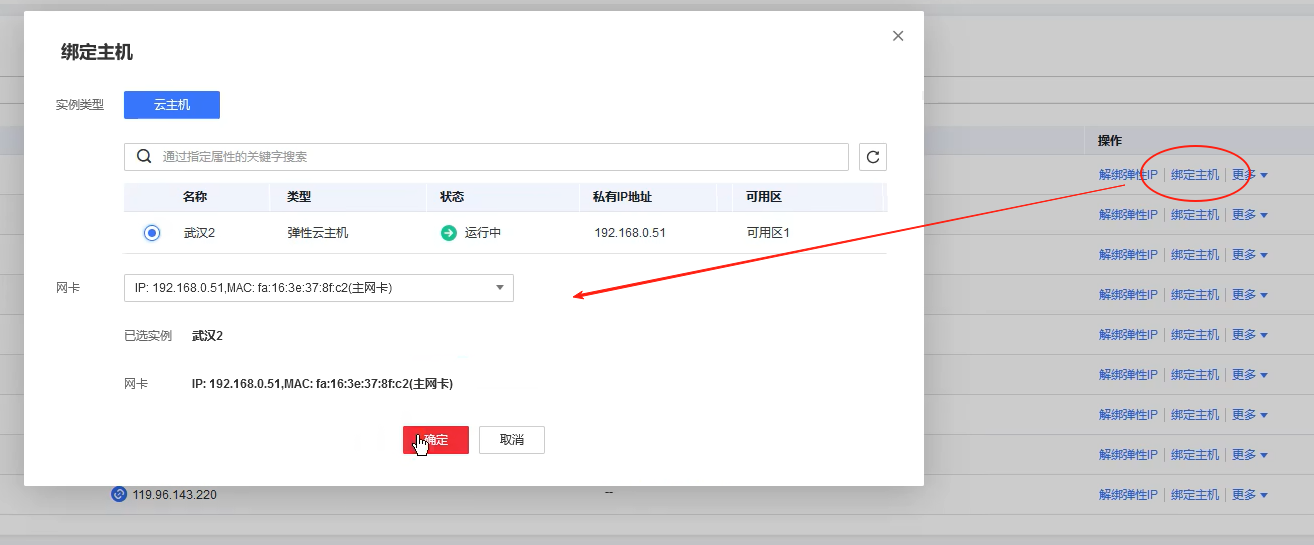This screenshot has width=1314, height=545.
Task: Select the radio button for 武汉2
Action: 152,233
